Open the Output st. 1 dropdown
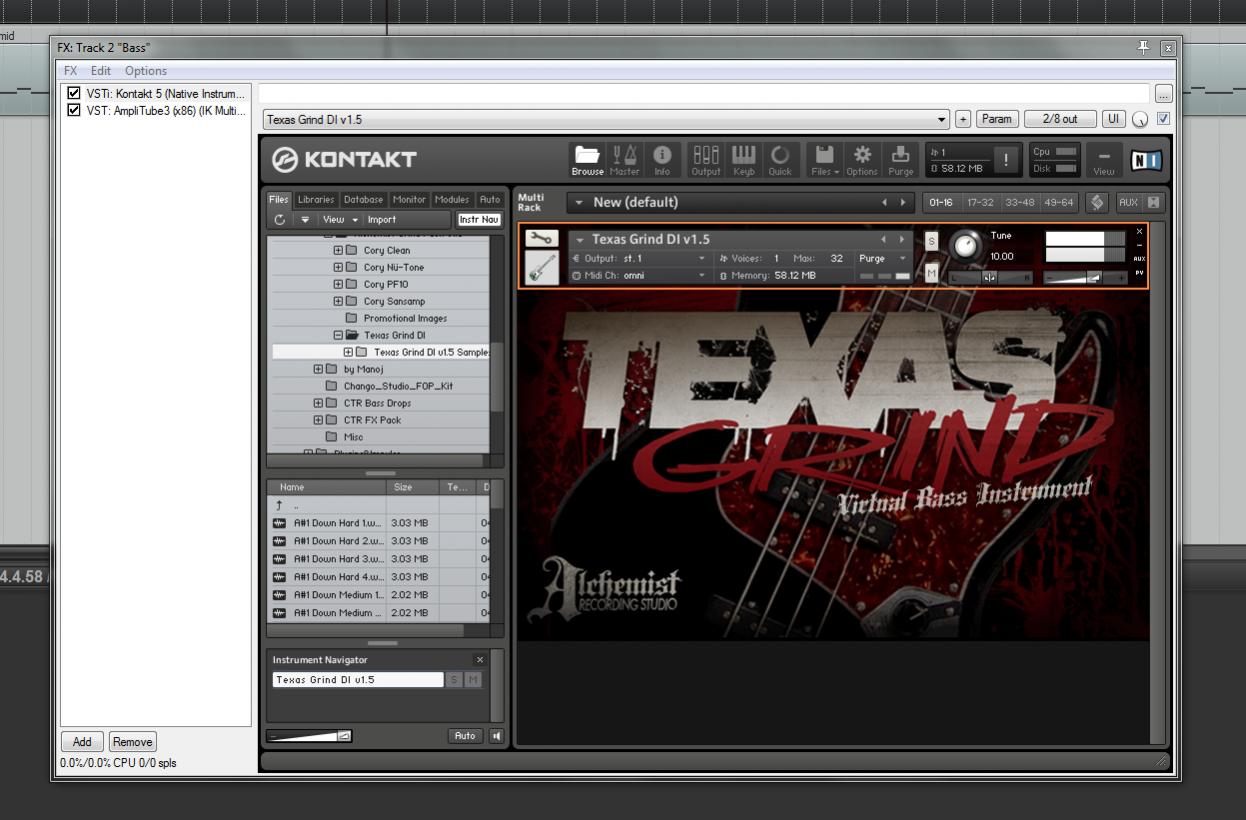The height and width of the screenshot is (820, 1246). coord(639,258)
